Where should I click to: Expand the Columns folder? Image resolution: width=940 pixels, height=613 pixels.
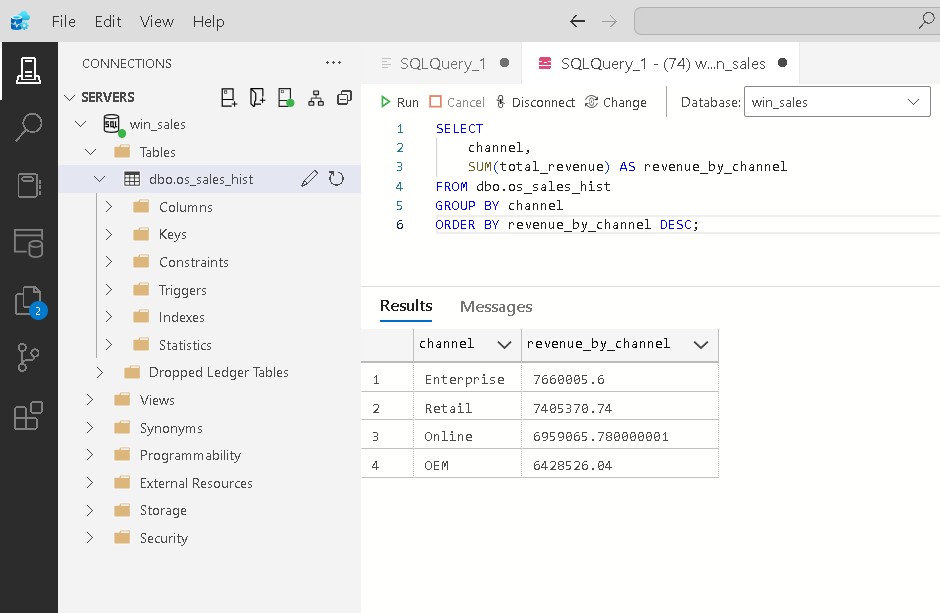pyautogui.click(x=109, y=207)
